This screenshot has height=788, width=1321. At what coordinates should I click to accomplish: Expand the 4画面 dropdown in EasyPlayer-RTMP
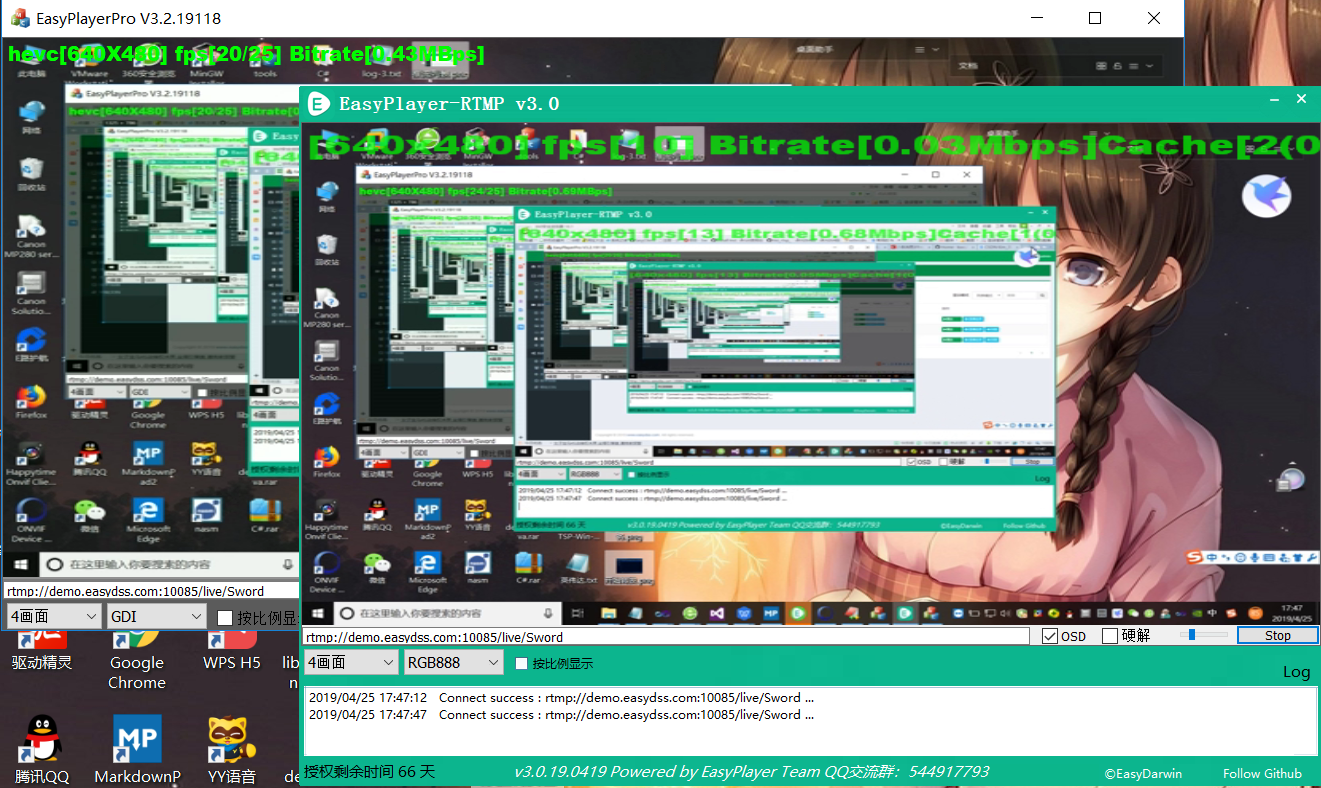351,662
